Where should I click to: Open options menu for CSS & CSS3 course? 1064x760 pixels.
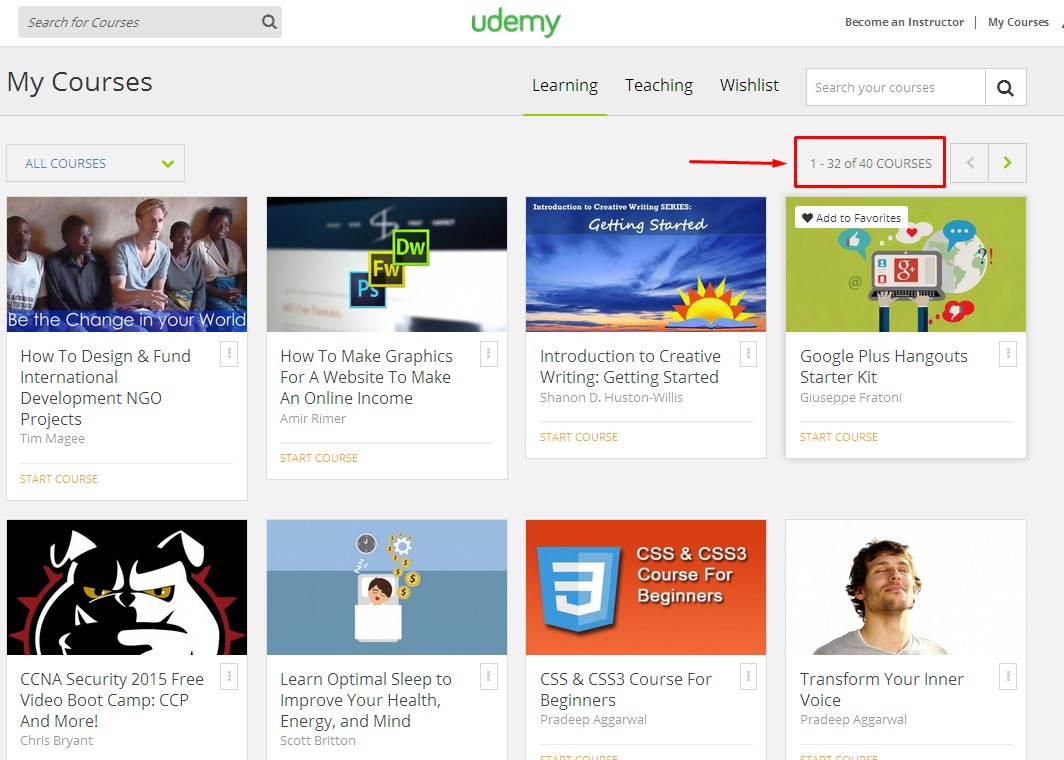click(x=748, y=677)
